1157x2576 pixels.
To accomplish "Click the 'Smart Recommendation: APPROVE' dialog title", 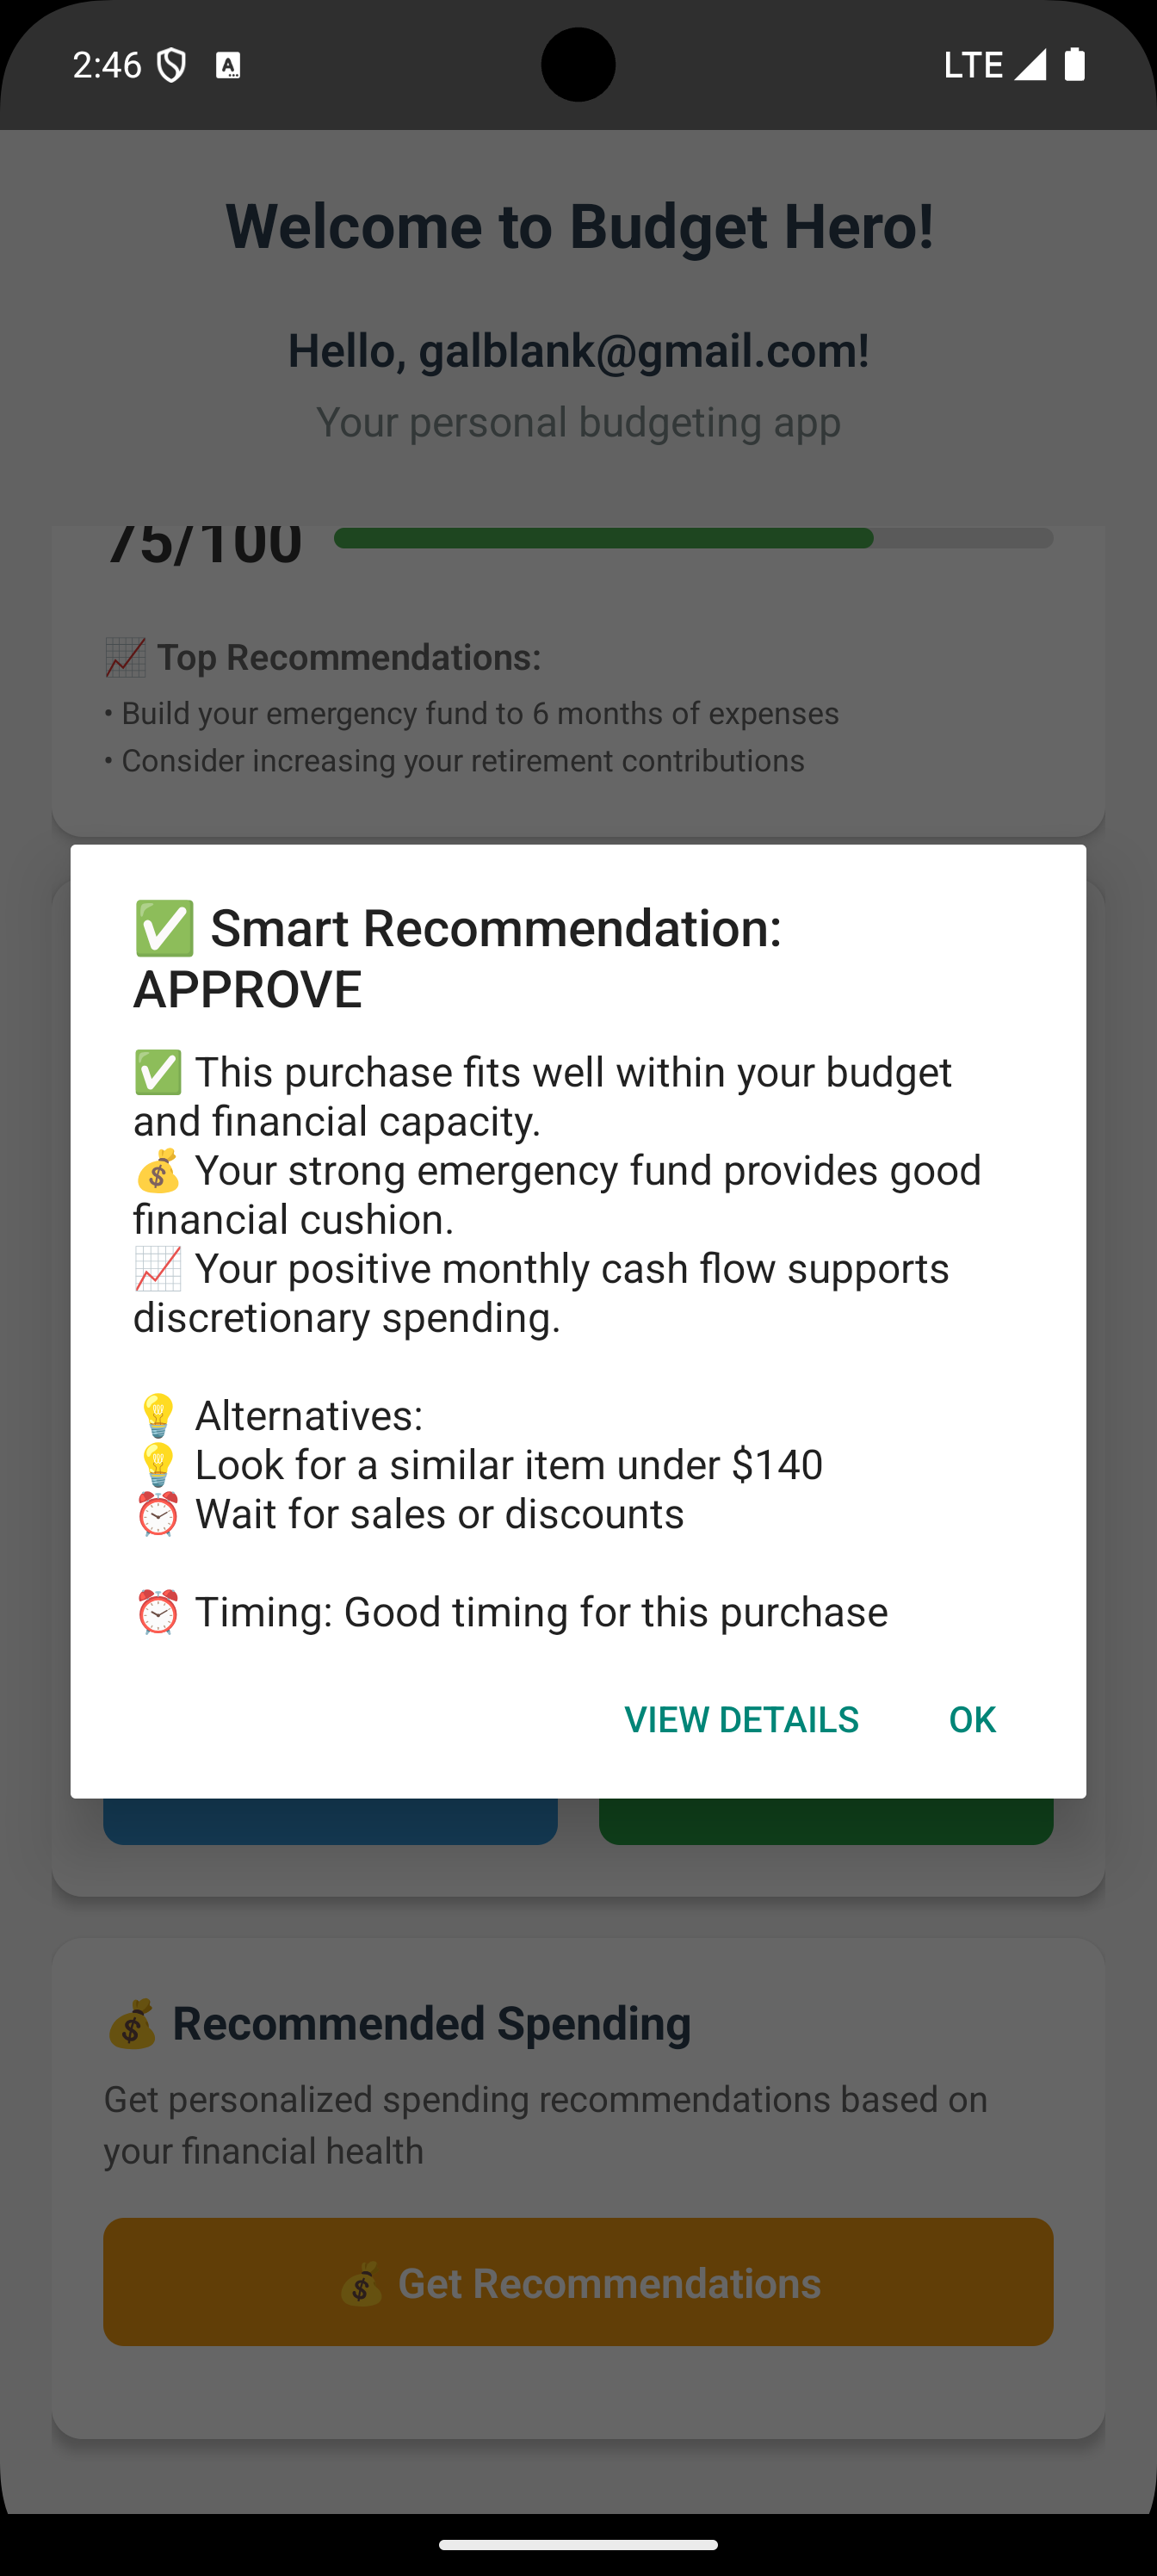I will tap(458, 958).
